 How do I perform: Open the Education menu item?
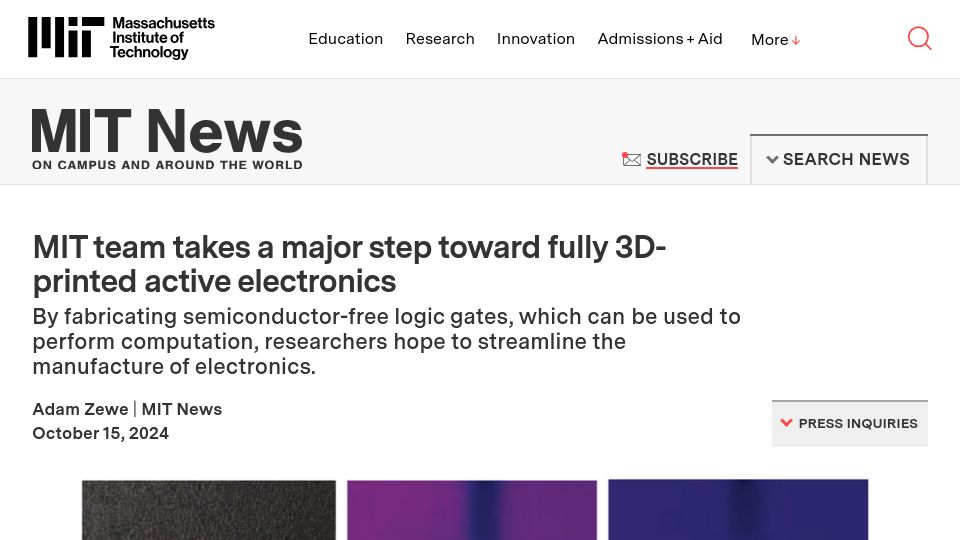tap(345, 39)
